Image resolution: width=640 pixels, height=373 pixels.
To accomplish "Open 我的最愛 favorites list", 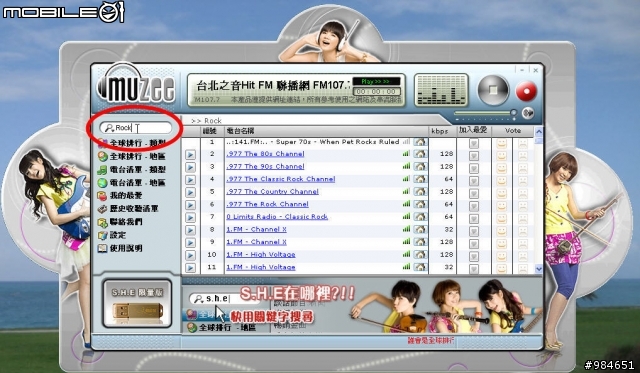I will point(120,196).
